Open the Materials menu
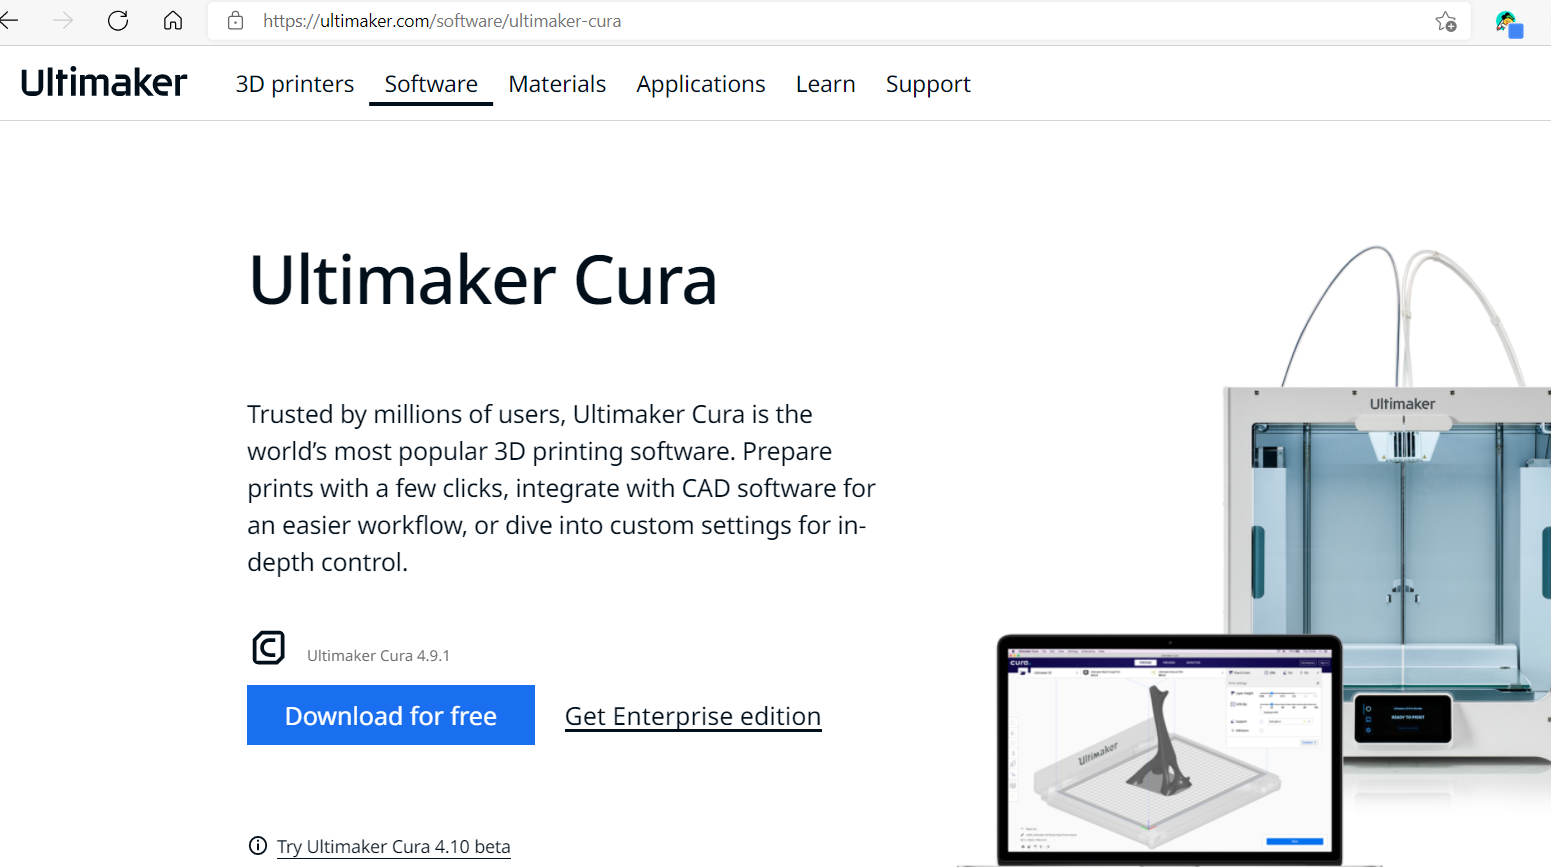This screenshot has height=867, width=1551. (x=557, y=84)
